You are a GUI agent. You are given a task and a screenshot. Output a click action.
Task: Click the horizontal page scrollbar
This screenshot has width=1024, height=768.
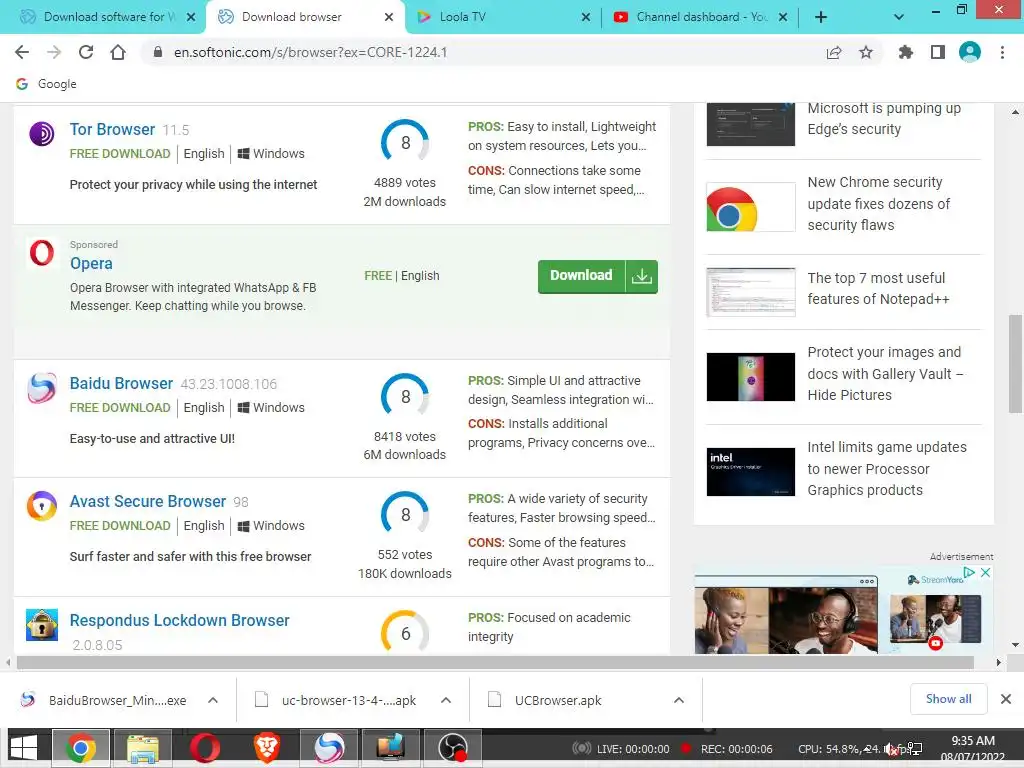(x=495, y=662)
